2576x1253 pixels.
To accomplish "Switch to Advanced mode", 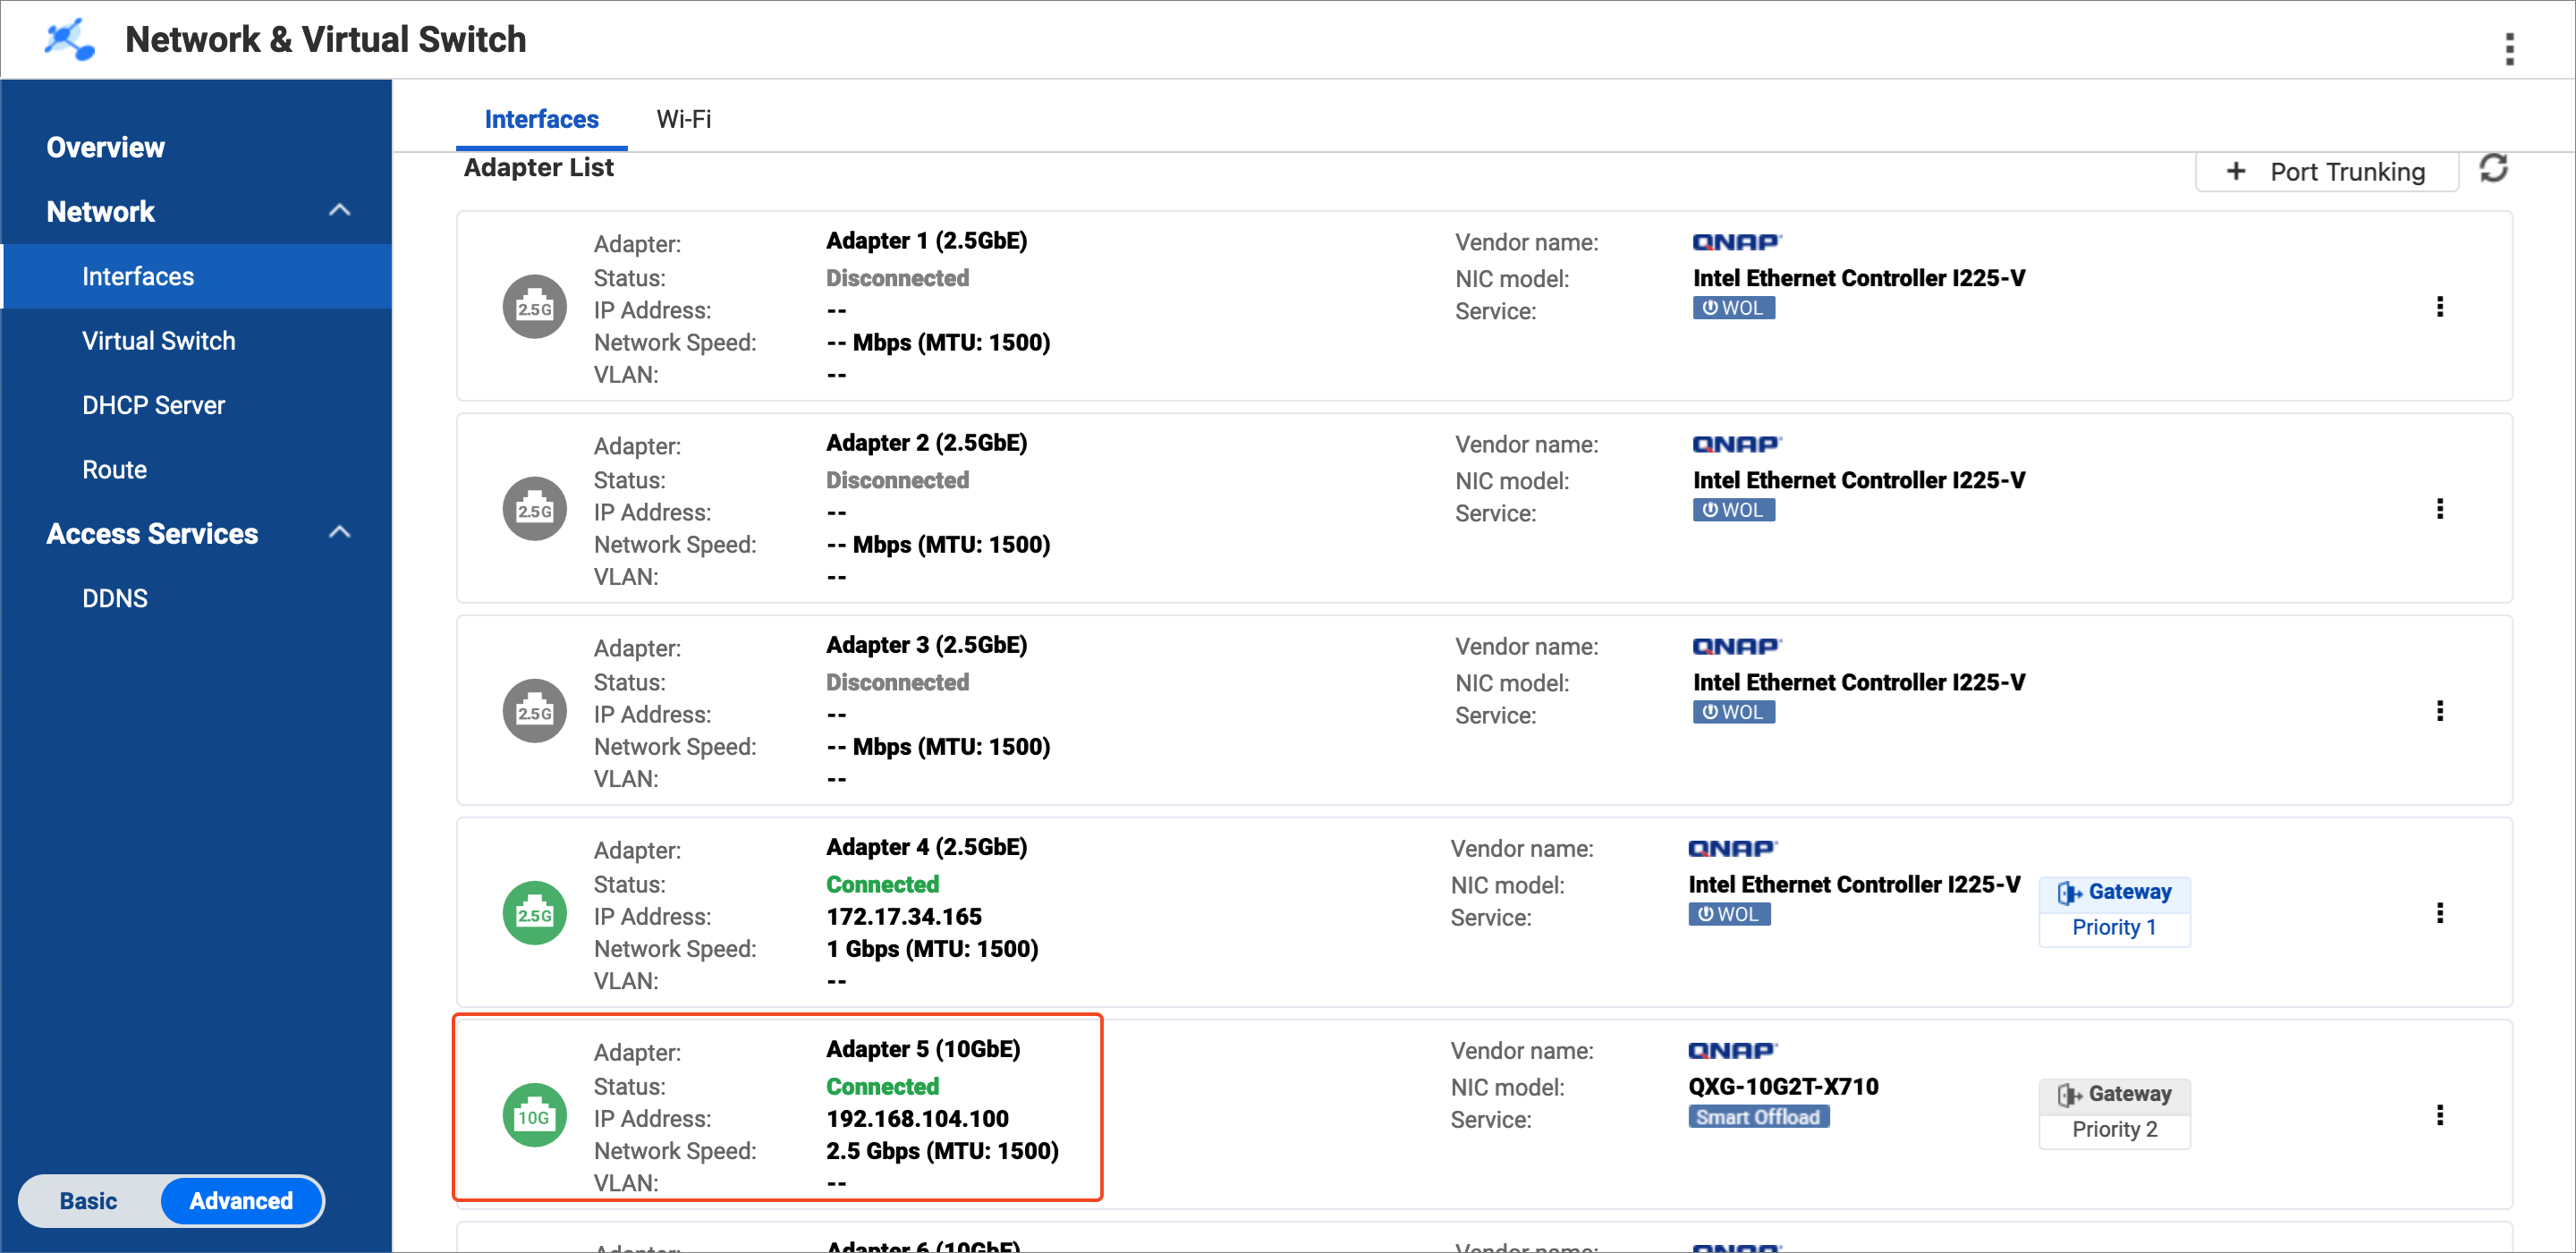I will 241,1201.
